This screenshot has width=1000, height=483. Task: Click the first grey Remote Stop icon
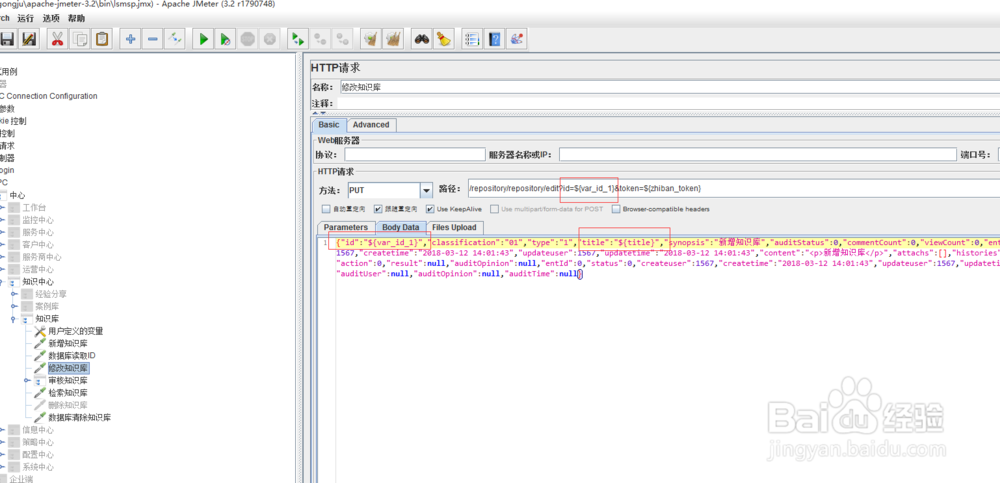pos(321,39)
